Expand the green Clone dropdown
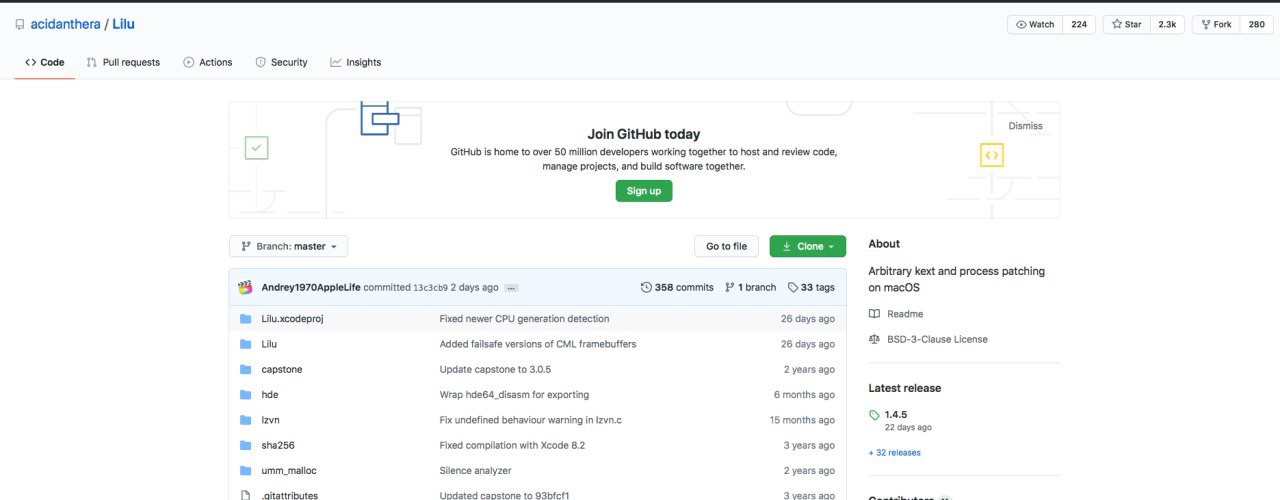 click(808, 246)
